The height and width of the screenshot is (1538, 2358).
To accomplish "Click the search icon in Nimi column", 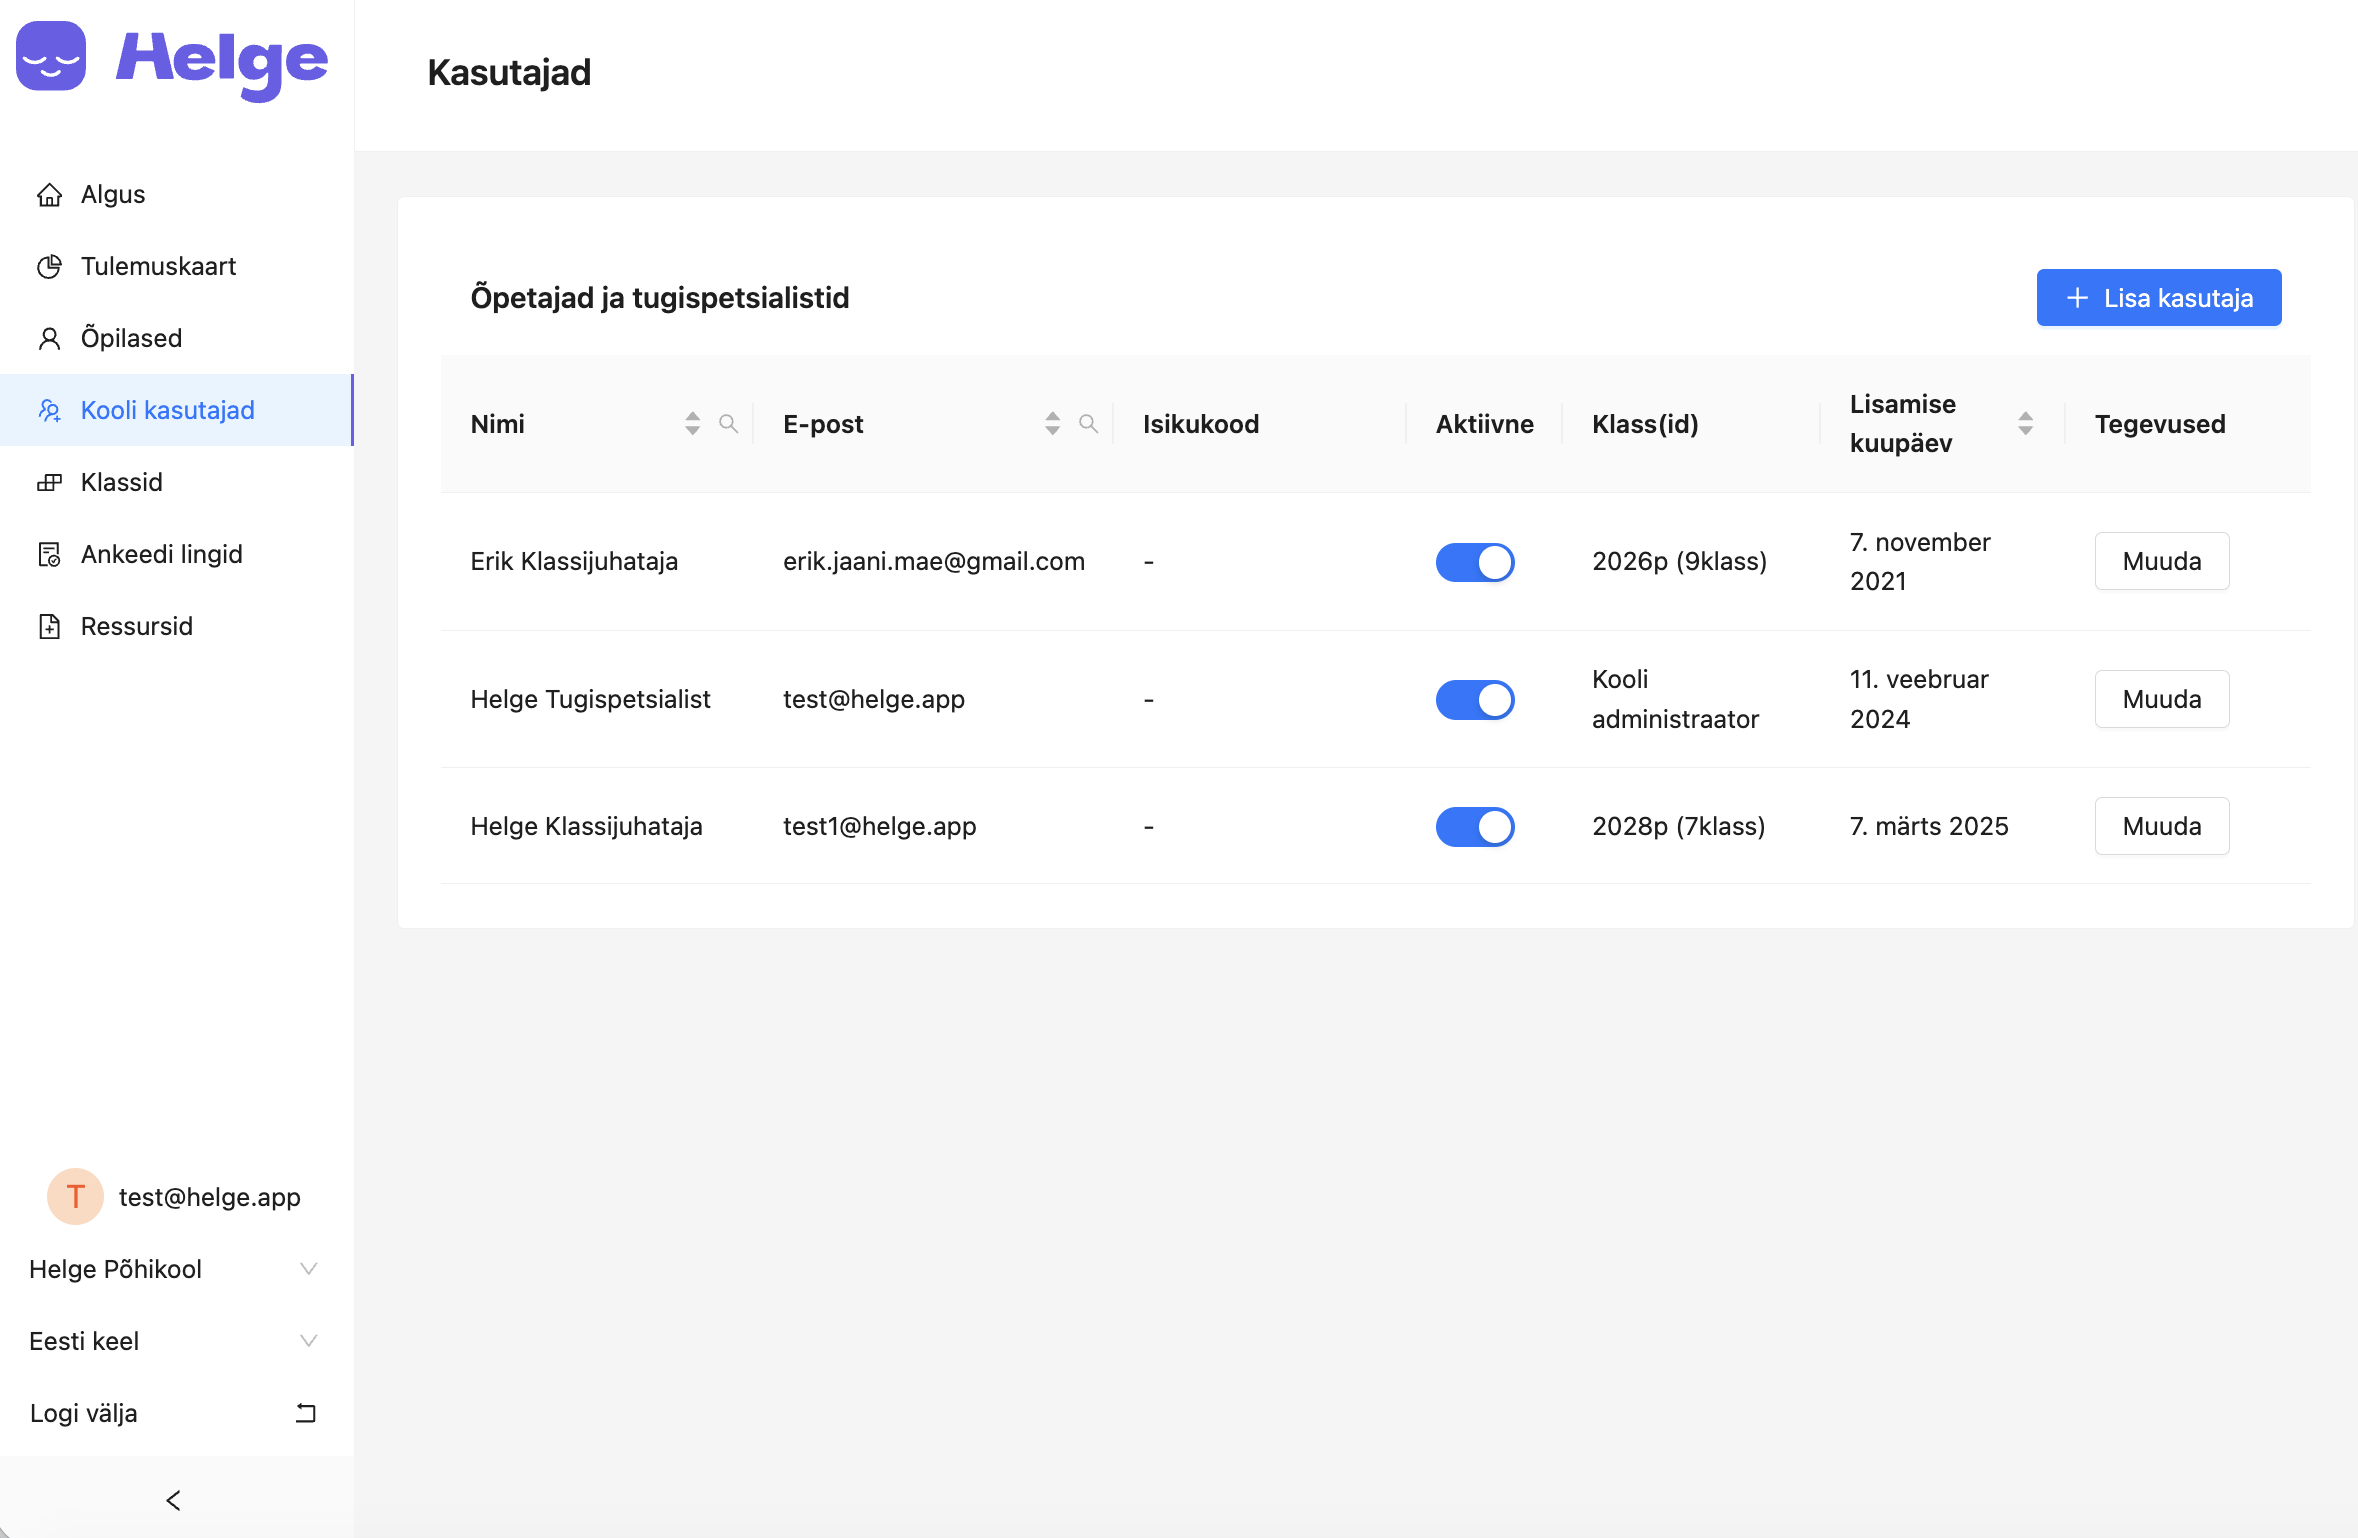I will pyautogui.click(x=728, y=424).
